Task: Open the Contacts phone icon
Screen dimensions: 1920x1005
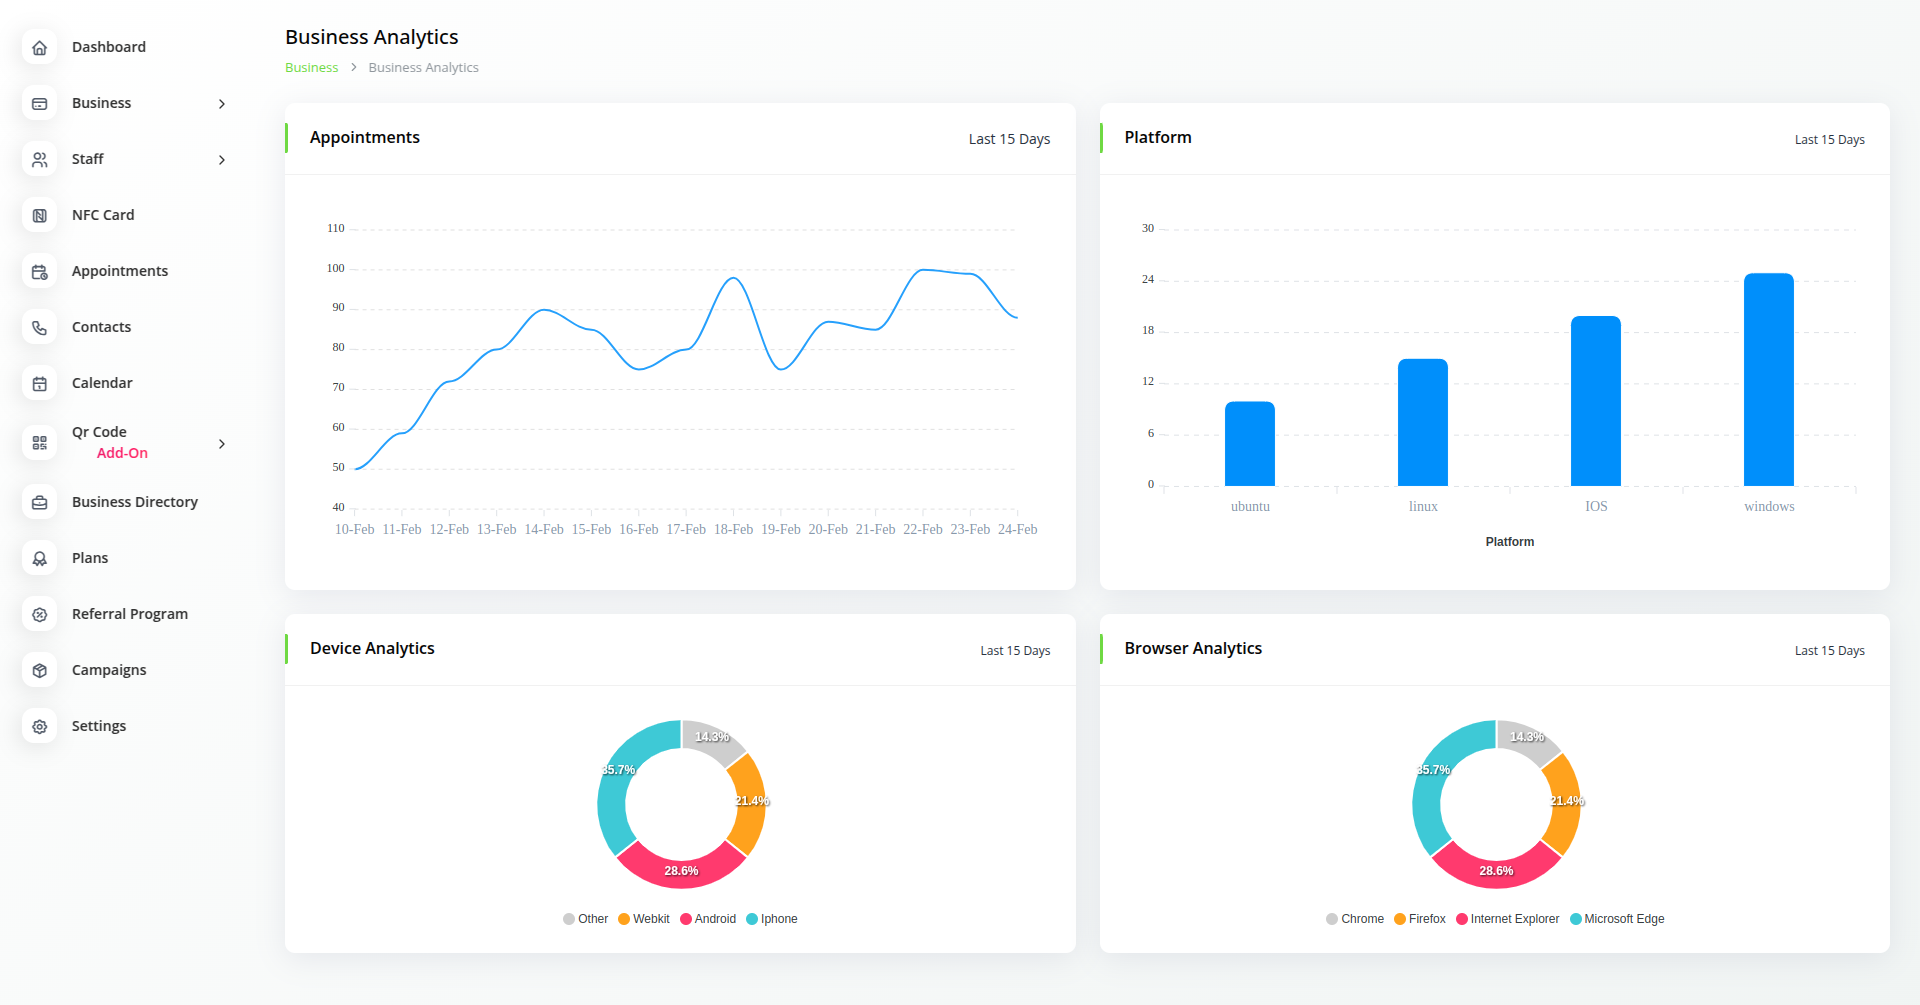Action: pos(40,328)
